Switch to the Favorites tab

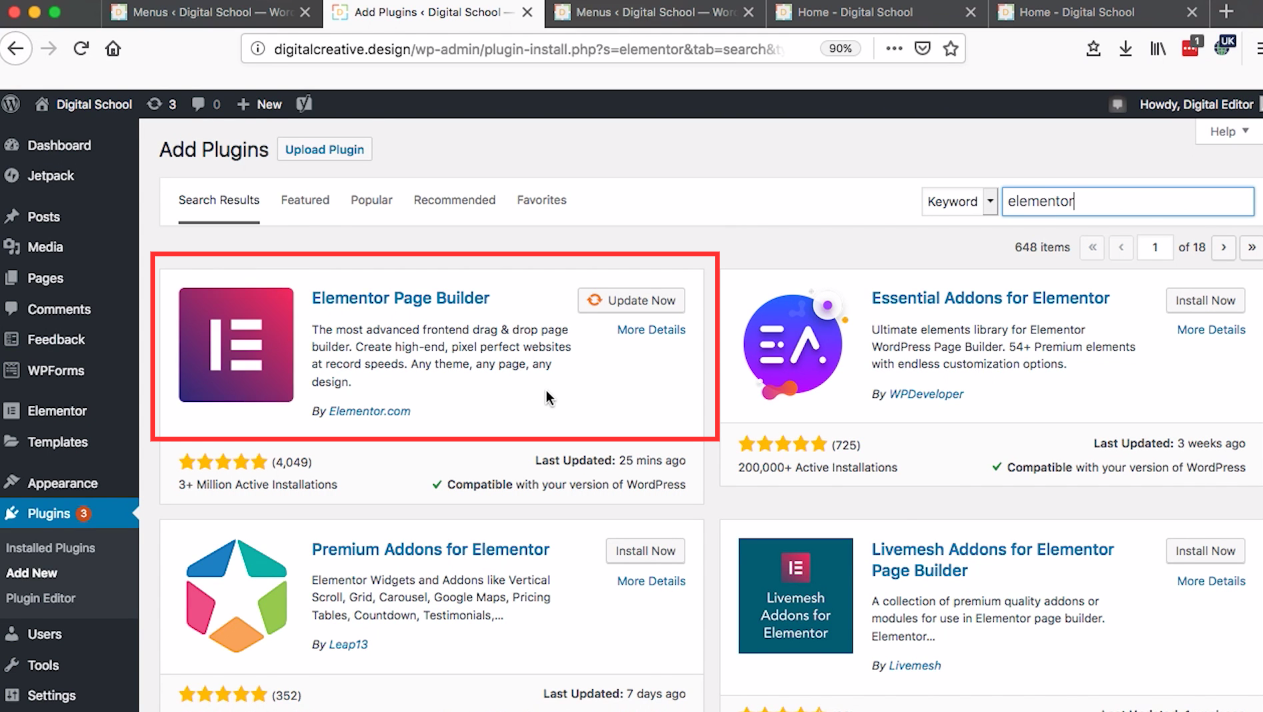[x=541, y=200]
